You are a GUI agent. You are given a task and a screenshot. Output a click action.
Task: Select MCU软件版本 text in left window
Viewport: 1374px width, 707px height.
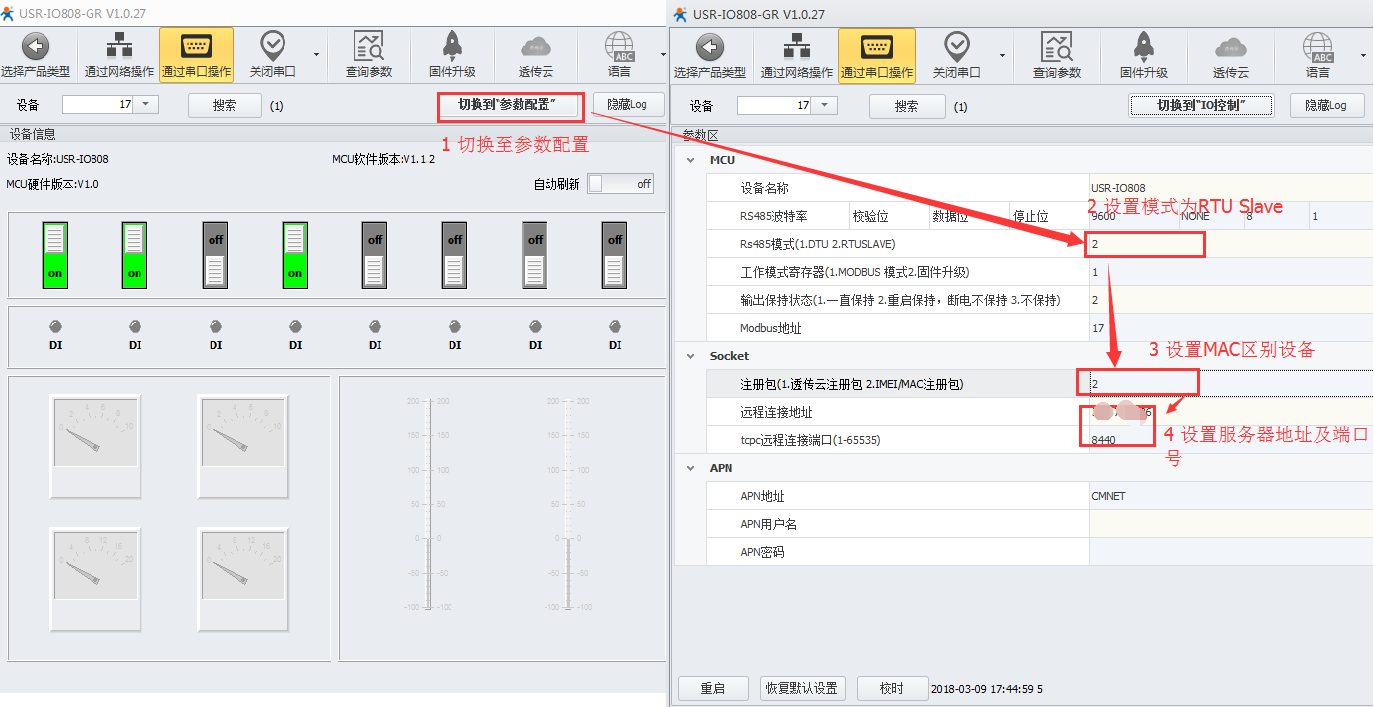click(x=384, y=159)
